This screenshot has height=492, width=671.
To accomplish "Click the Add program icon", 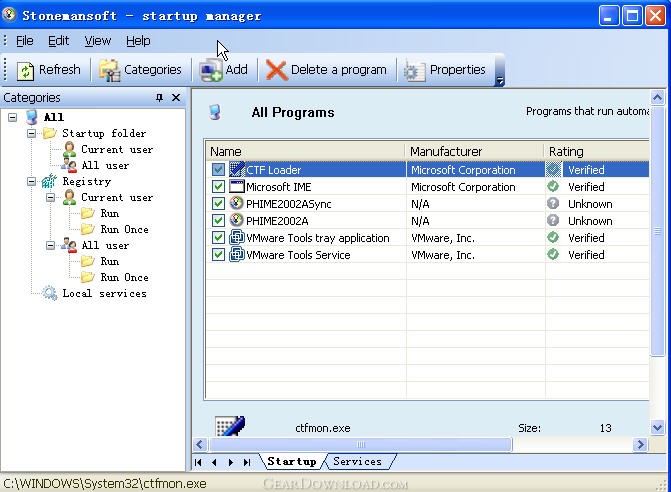I will [211, 70].
